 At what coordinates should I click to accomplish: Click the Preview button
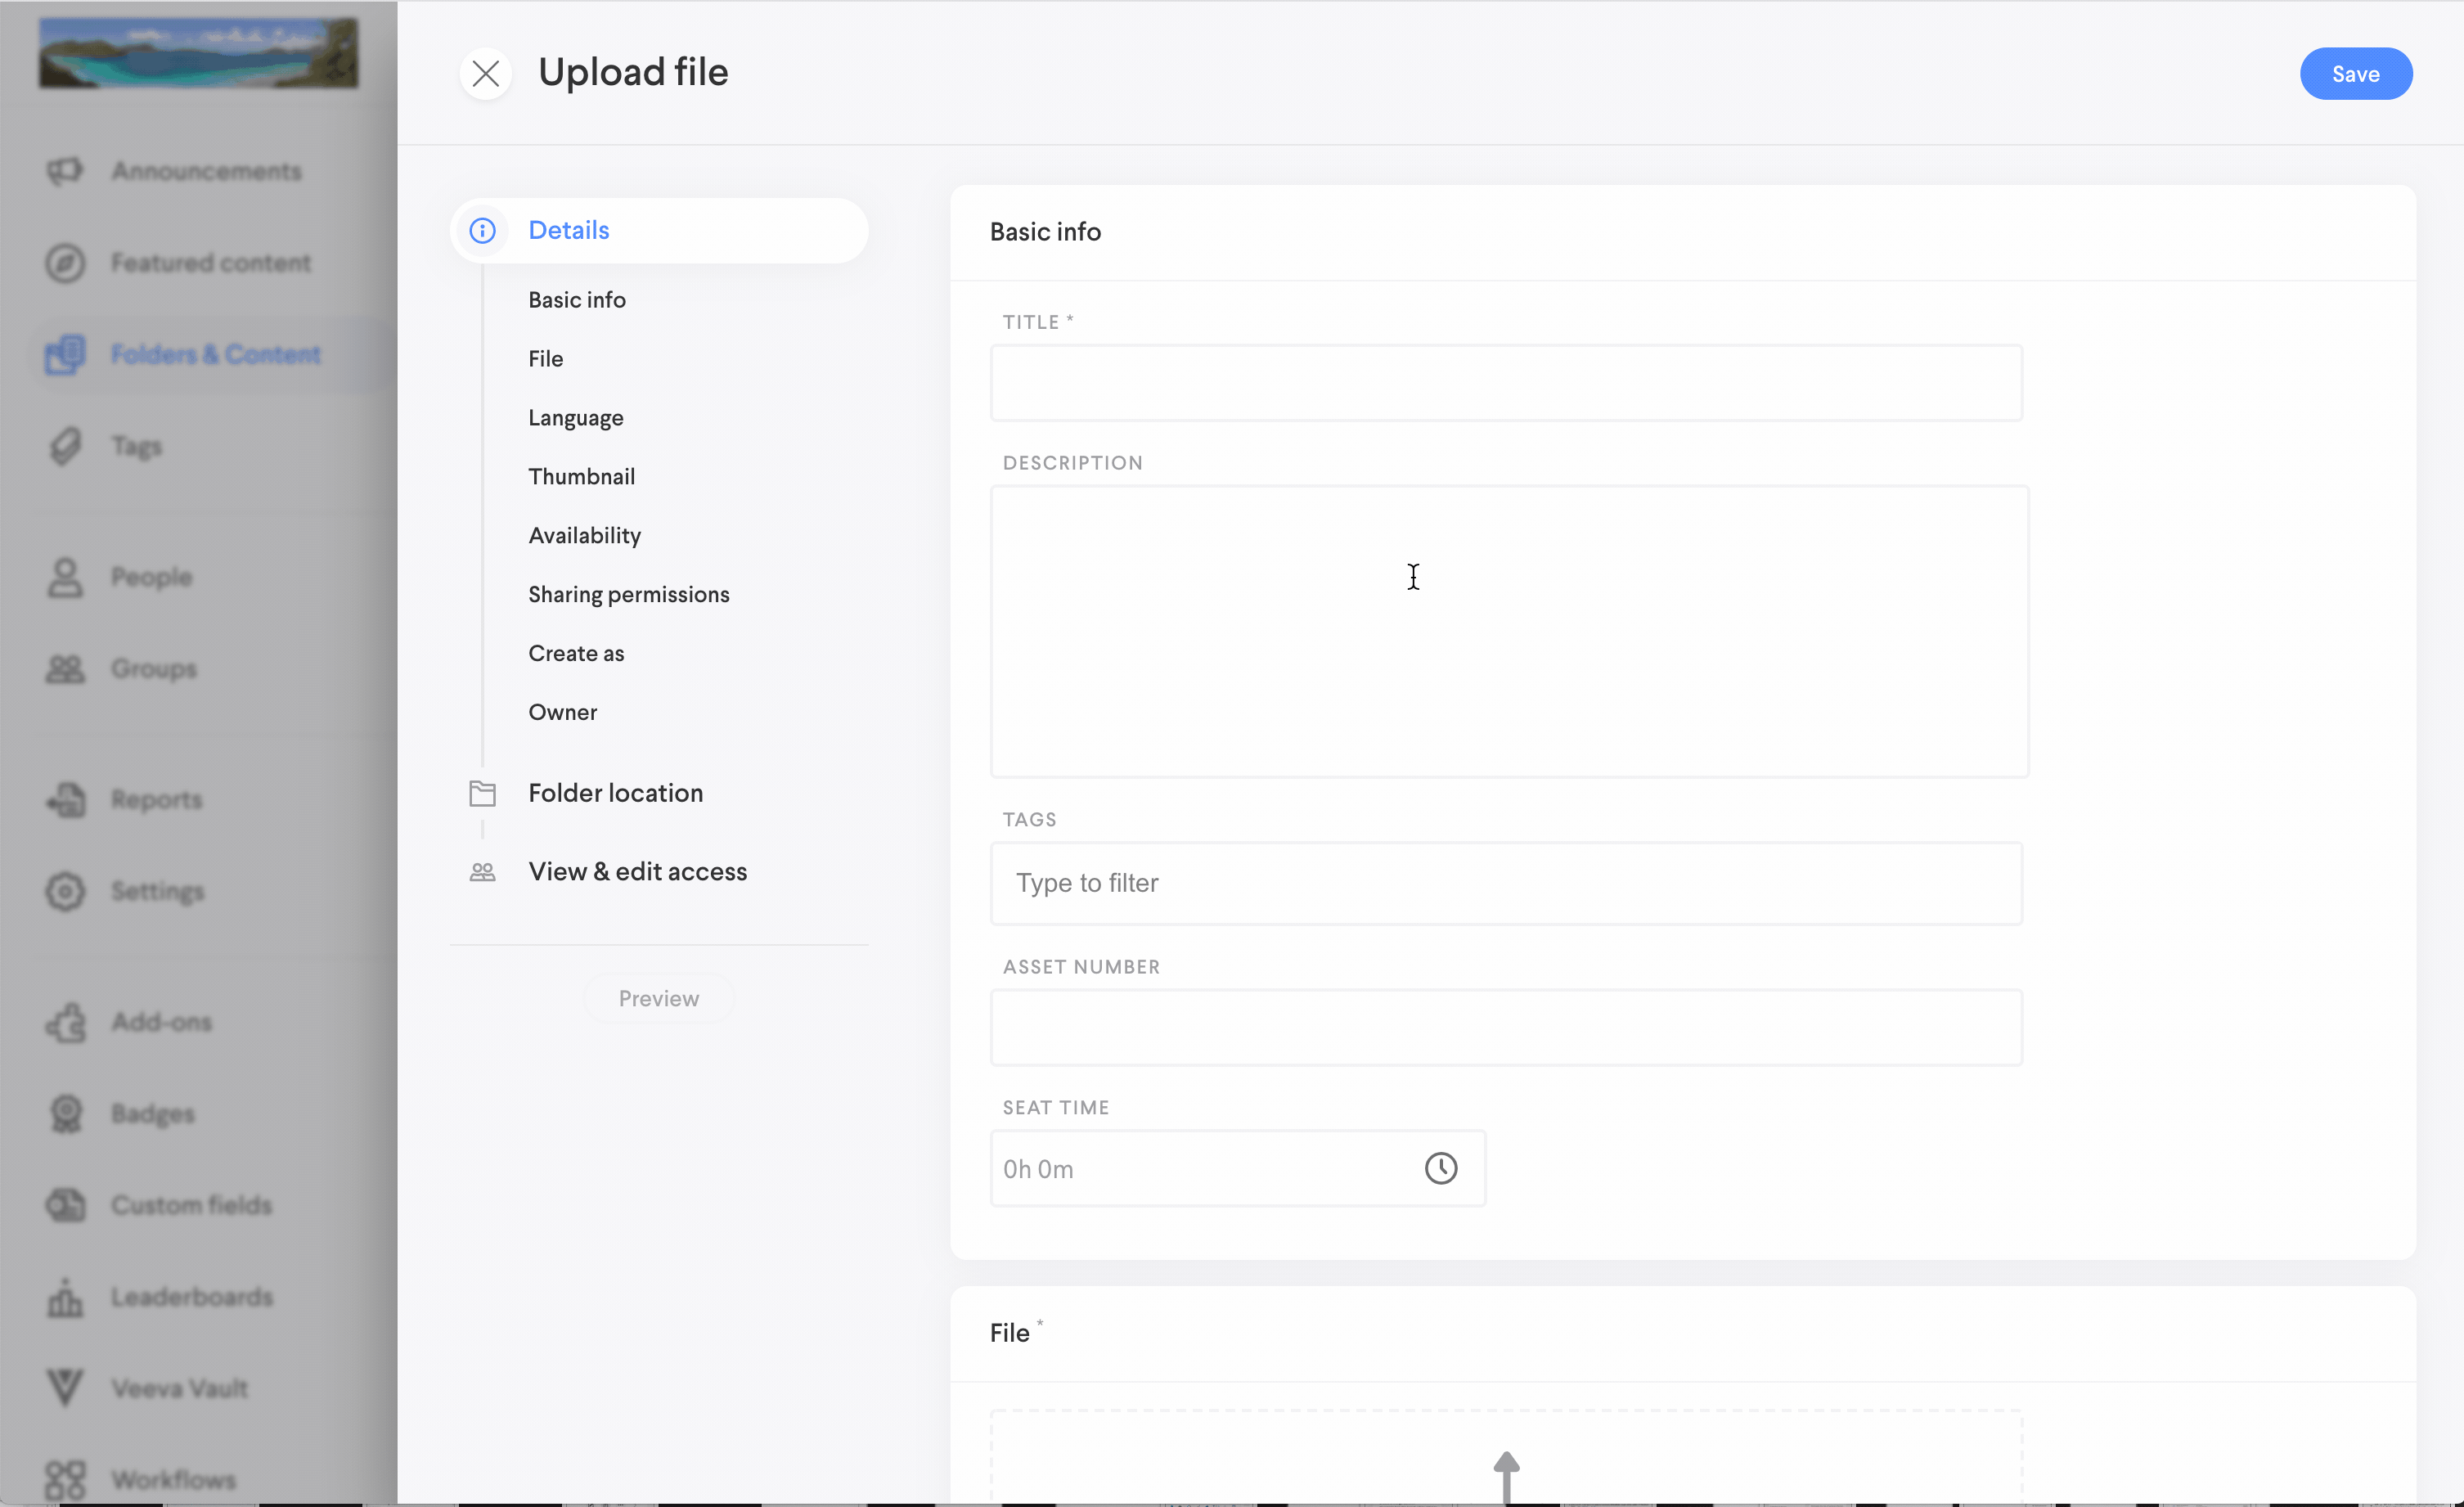[x=658, y=998]
